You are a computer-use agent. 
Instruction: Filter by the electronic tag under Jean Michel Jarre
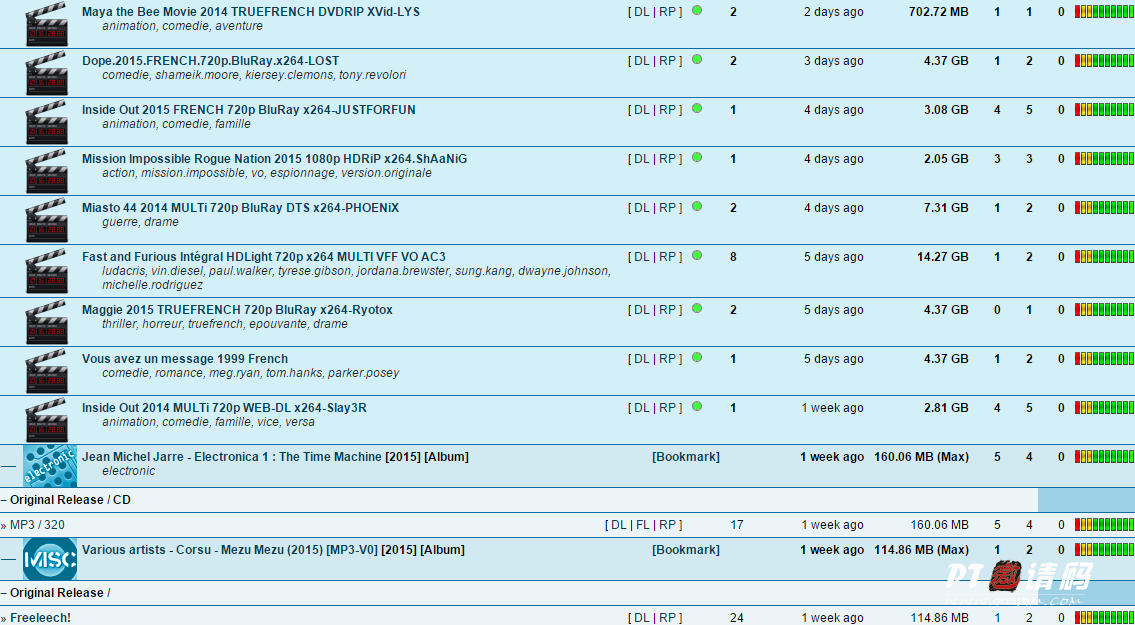click(129, 471)
